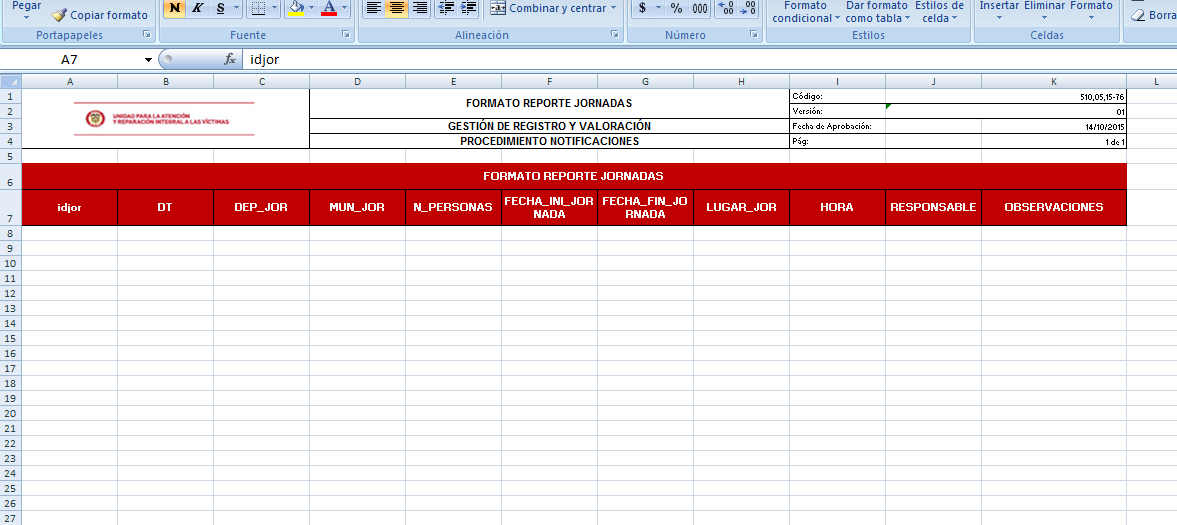The image size is (1177, 525).
Task: Open font color dropdown arrow
Action: pos(345,8)
